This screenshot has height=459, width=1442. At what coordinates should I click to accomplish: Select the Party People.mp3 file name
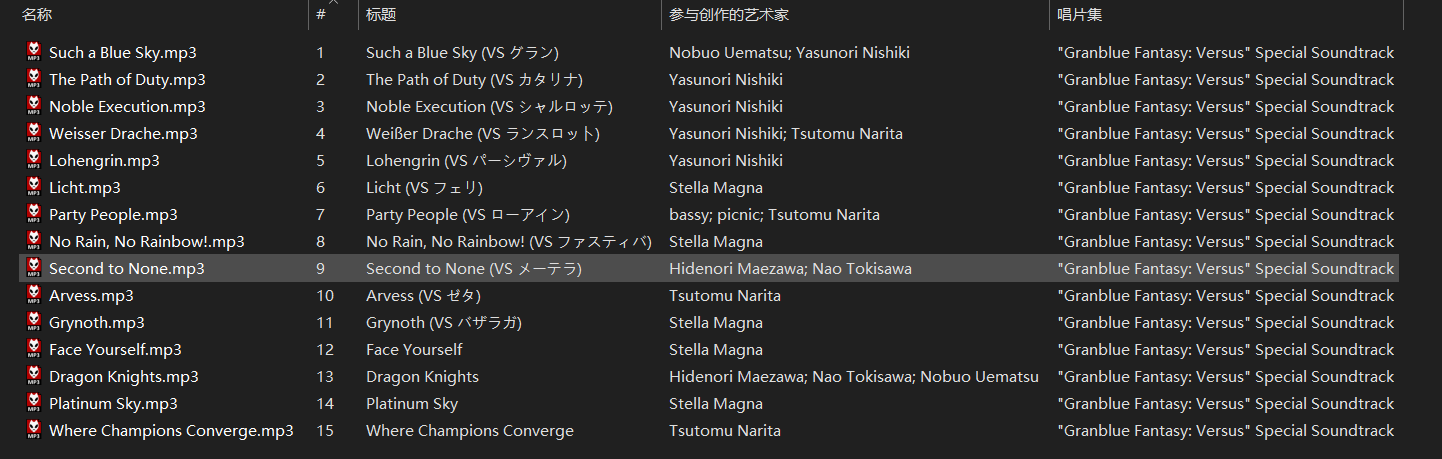(x=113, y=214)
